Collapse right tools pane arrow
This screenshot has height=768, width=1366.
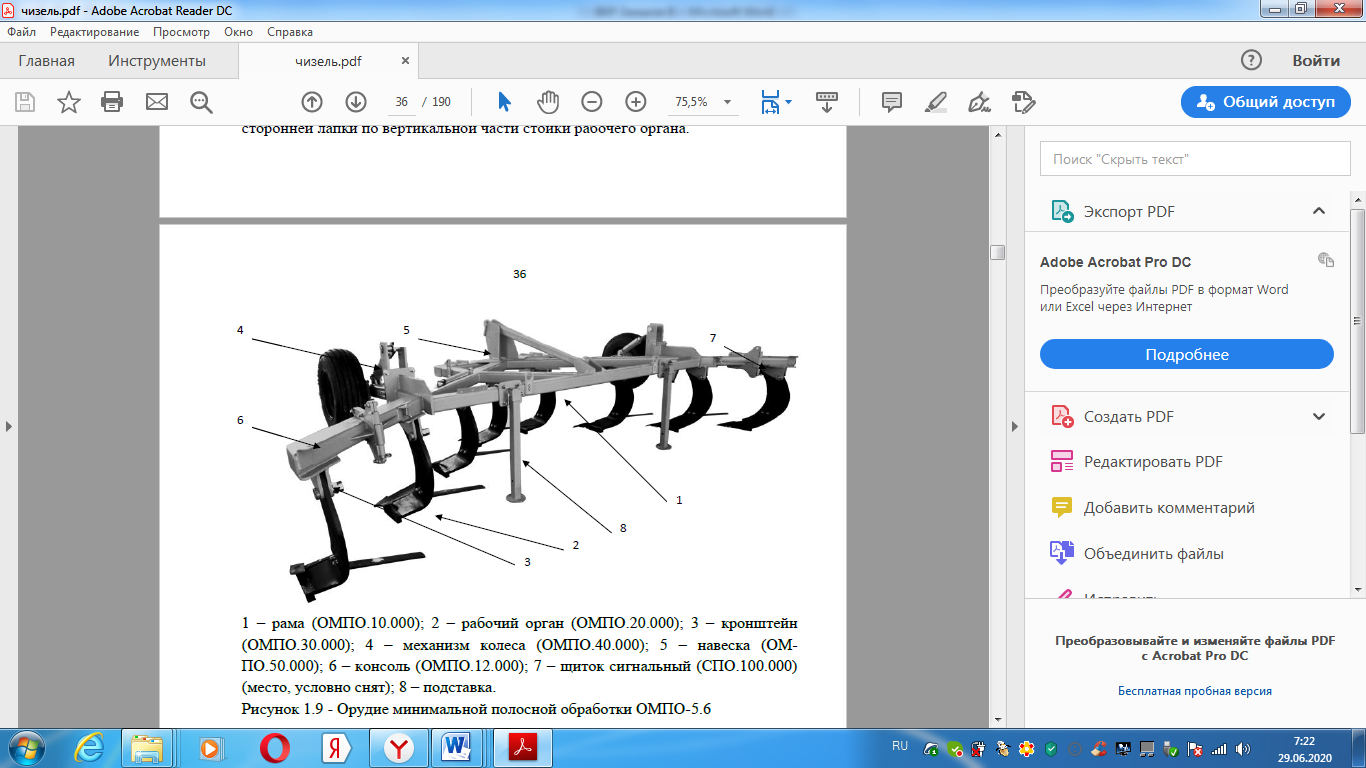click(1016, 426)
